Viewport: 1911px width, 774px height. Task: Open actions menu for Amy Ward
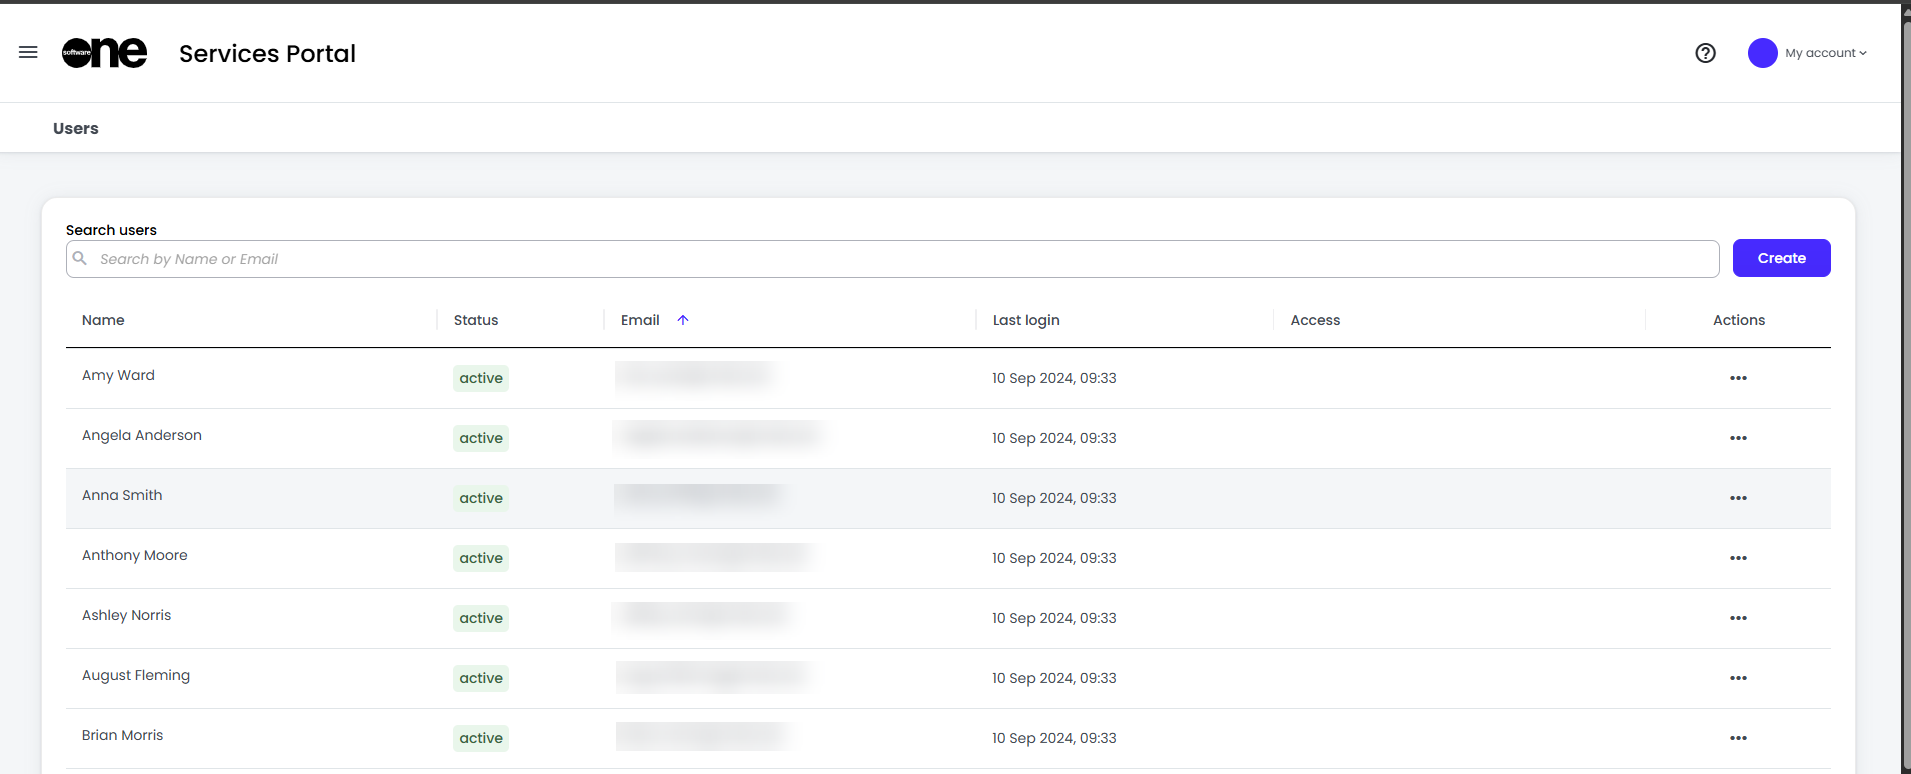click(1738, 378)
